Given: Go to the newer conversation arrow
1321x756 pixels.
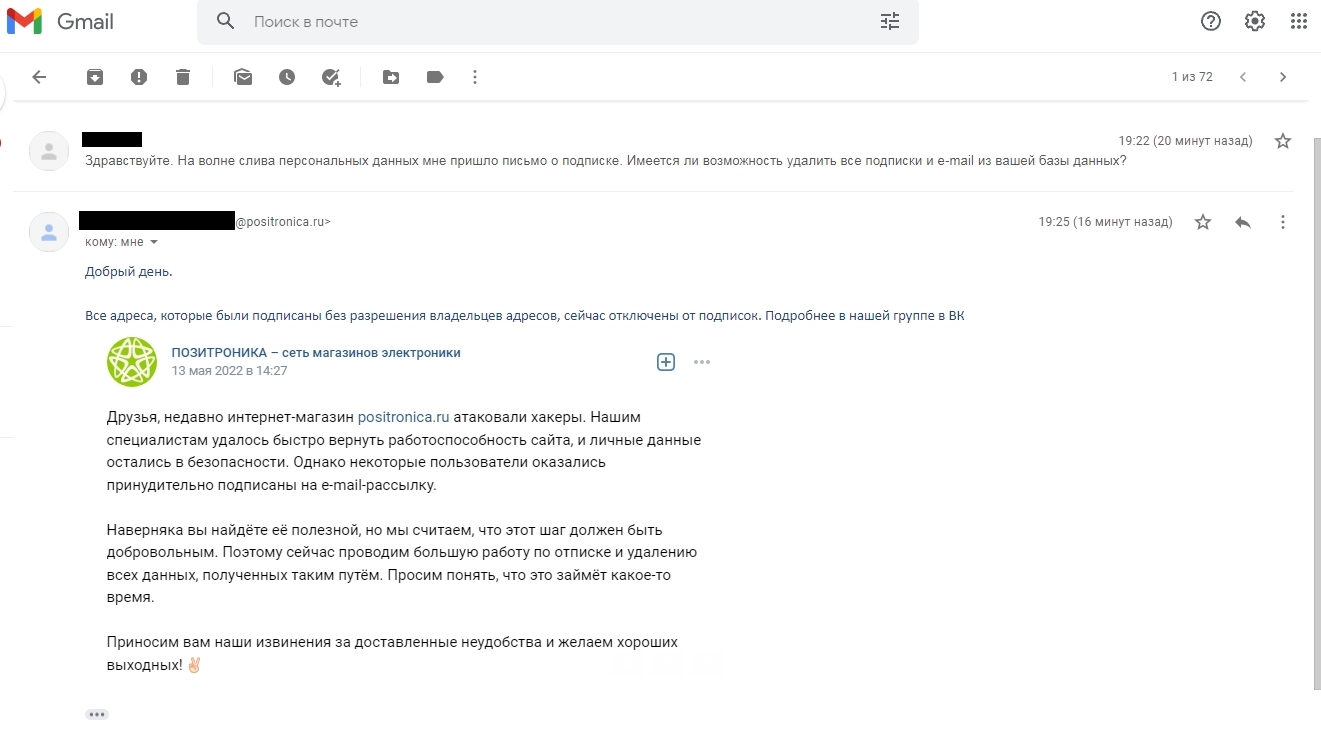Looking at the screenshot, I should click(x=1243, y=77).
